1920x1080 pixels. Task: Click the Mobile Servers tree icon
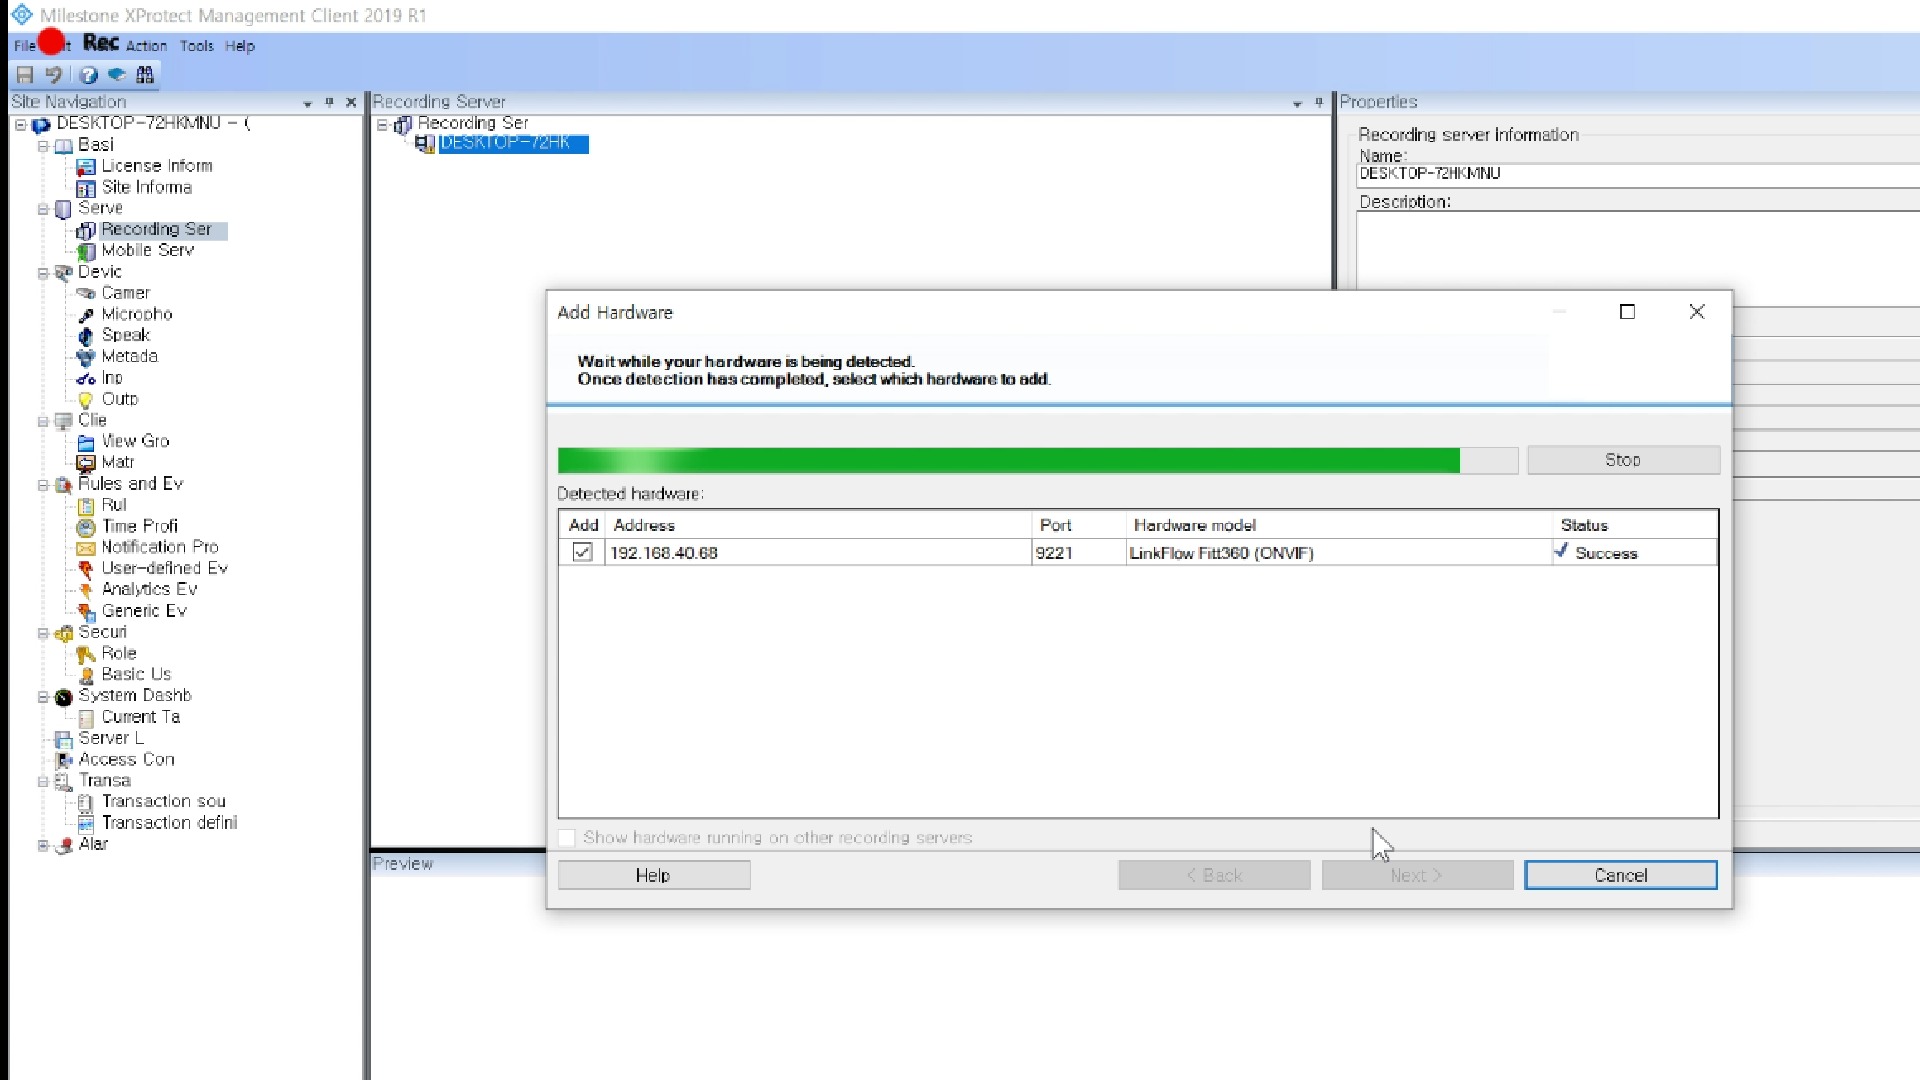tap(86, 251)
